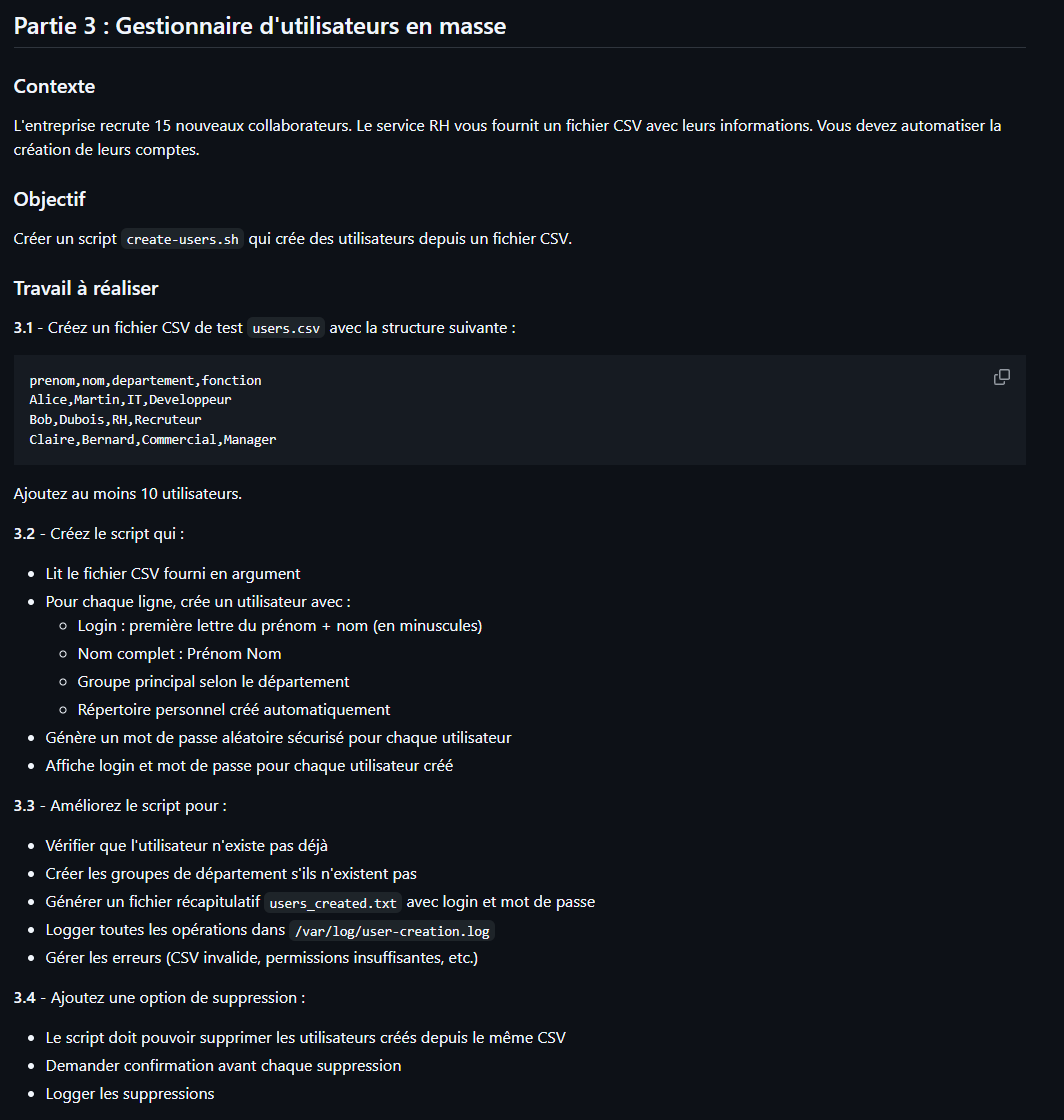Click the "Travail à réaliser" heading
The height and width of the screenshot is (1120, 1064).
point(86,288)
